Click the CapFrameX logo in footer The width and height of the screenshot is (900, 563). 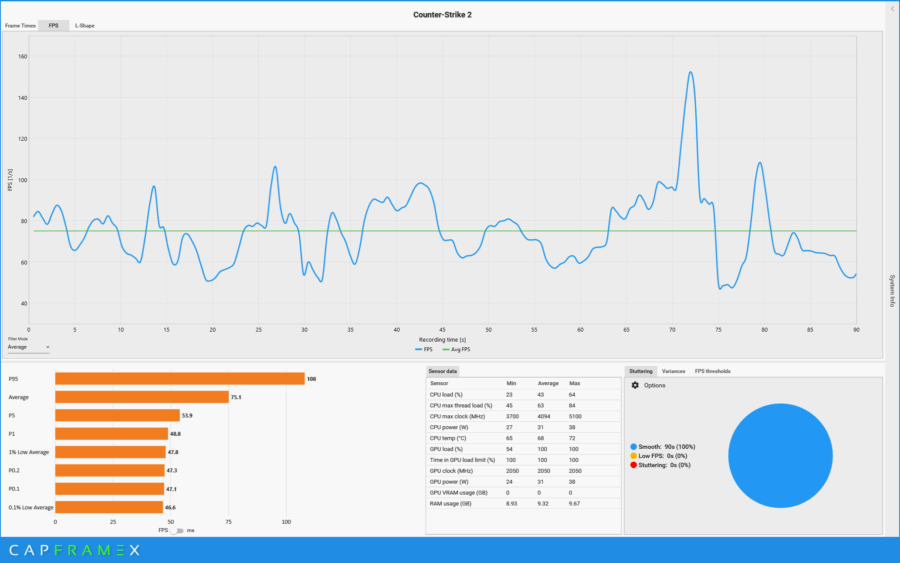74,550
